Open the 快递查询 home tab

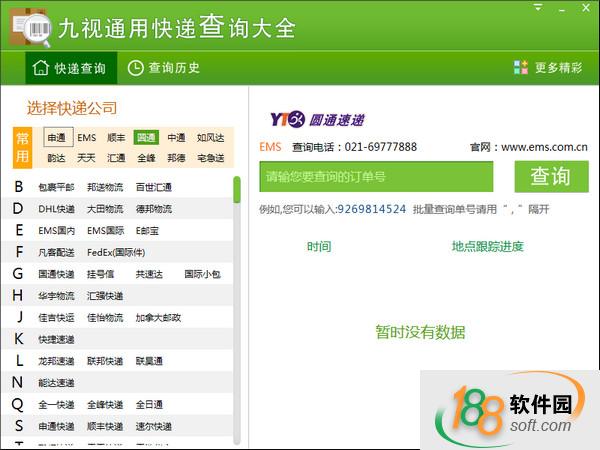click(71, 68)
